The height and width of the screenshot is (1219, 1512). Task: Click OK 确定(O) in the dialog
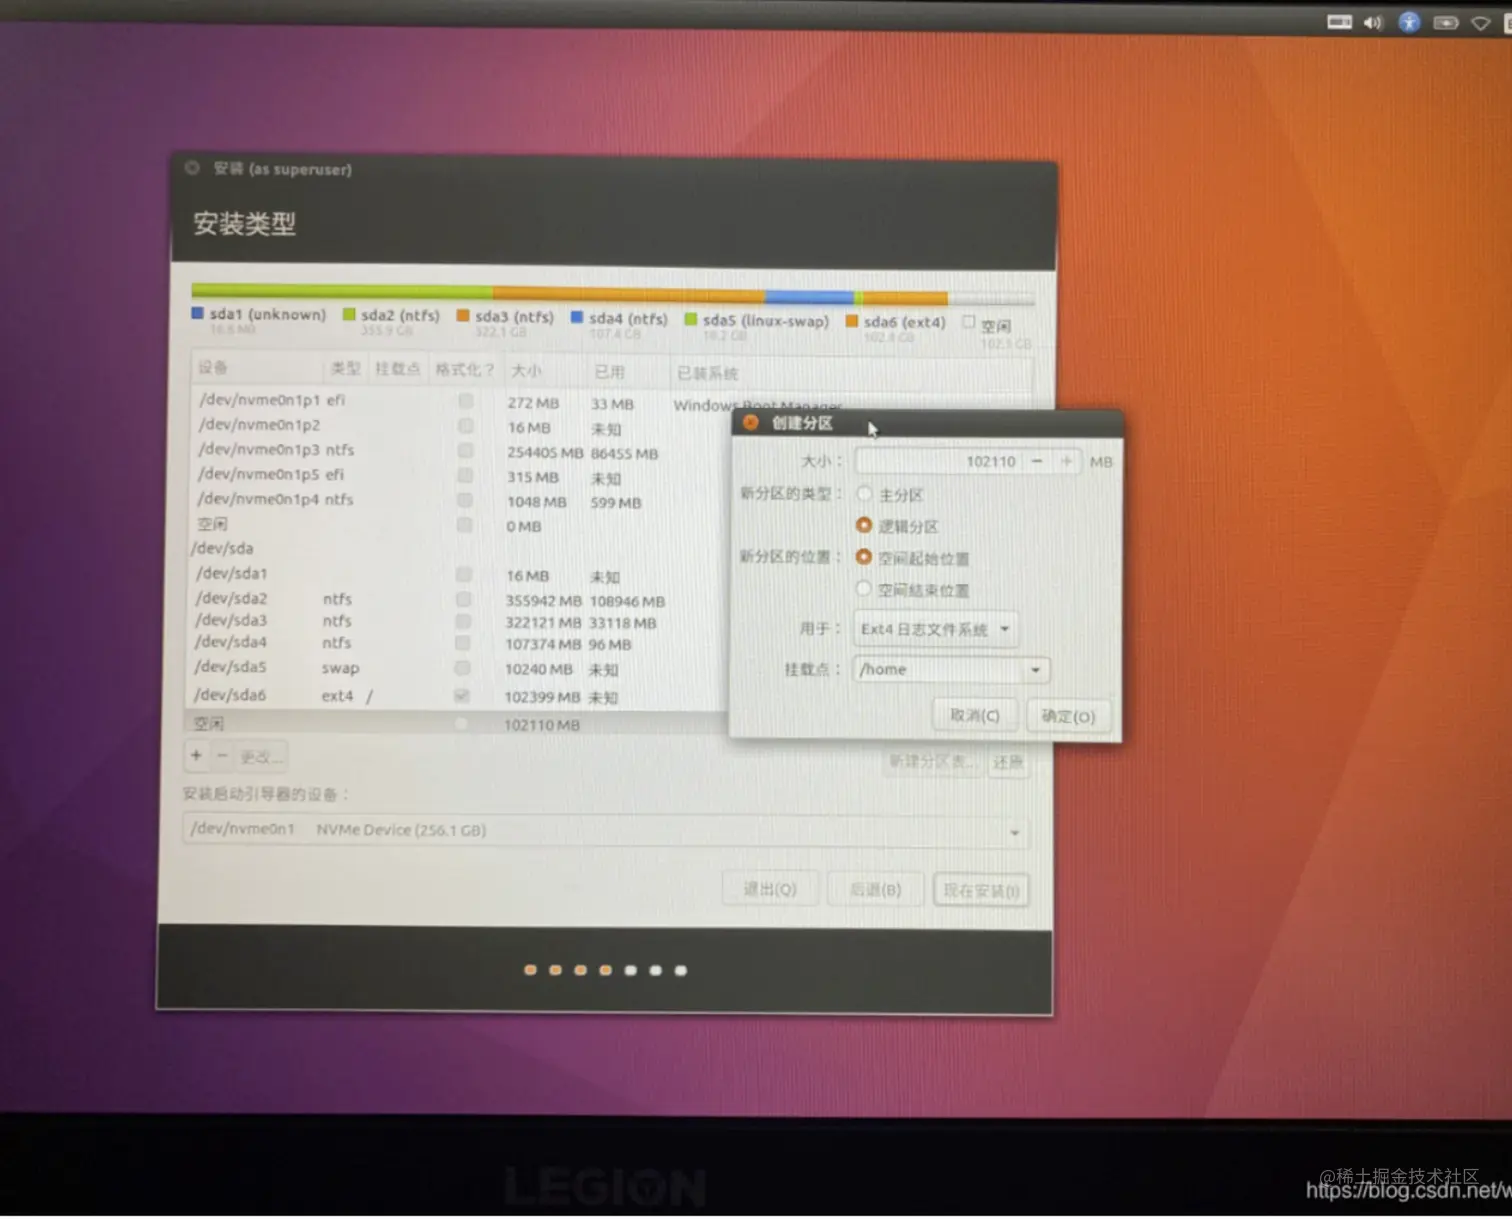[1068, 716]
